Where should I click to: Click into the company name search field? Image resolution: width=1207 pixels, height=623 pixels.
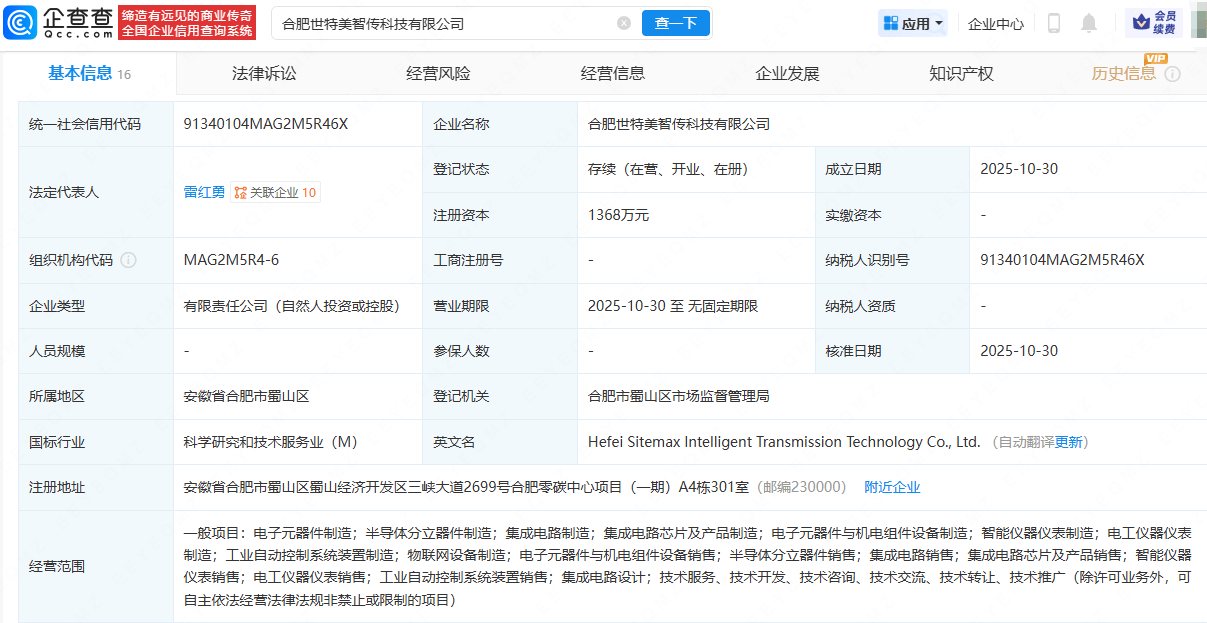[445, 23]
